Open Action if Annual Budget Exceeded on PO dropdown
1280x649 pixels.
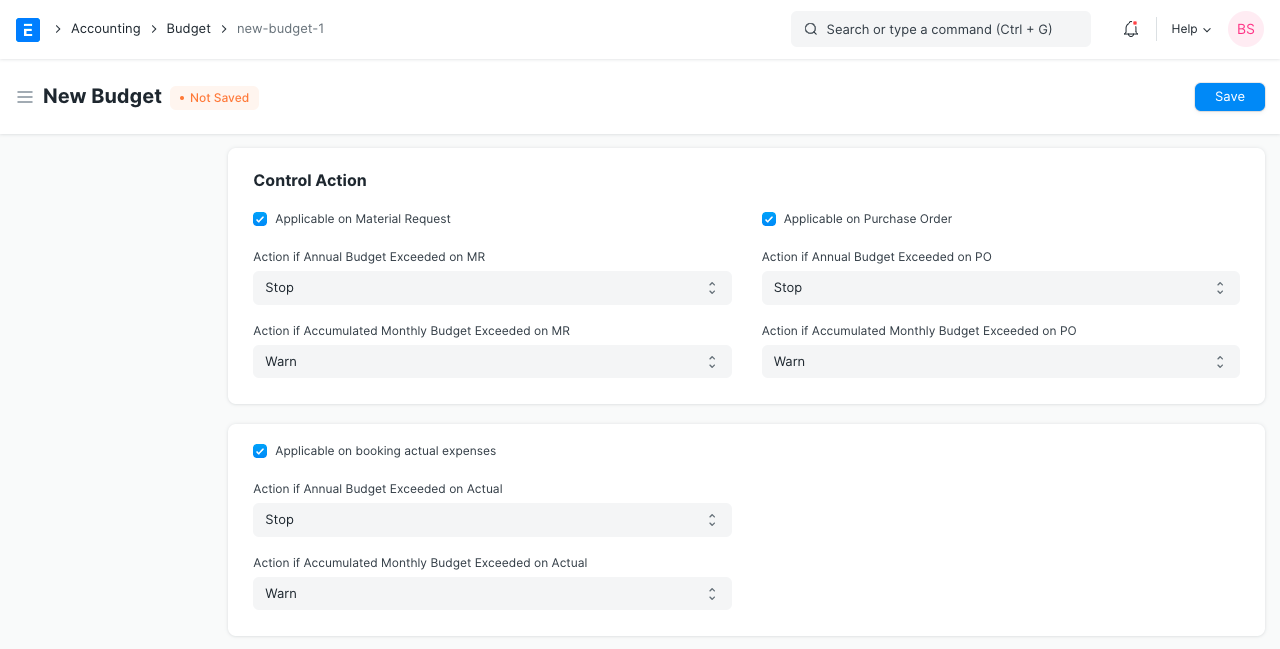tap(1000, 288)
